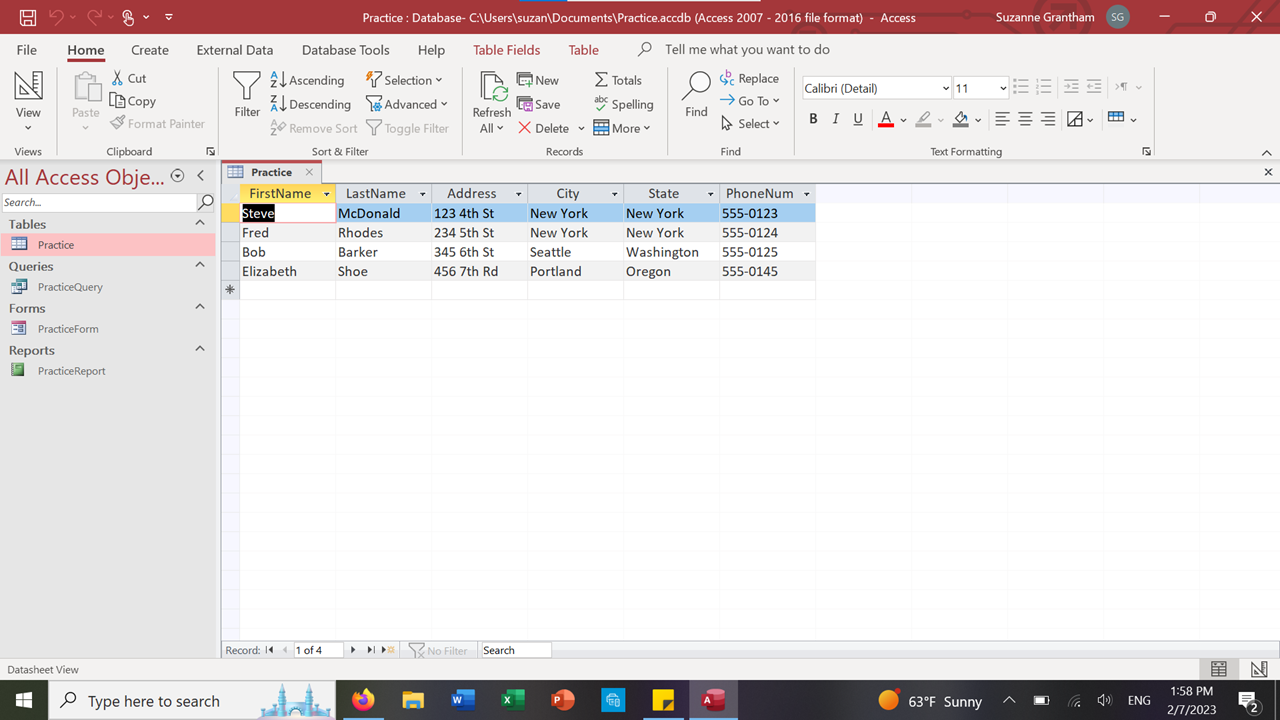This screenshot has height=720, width=1280.
Task: Open Excel from the taskbar
Action: pyautogui.click(x=513, y=700)
